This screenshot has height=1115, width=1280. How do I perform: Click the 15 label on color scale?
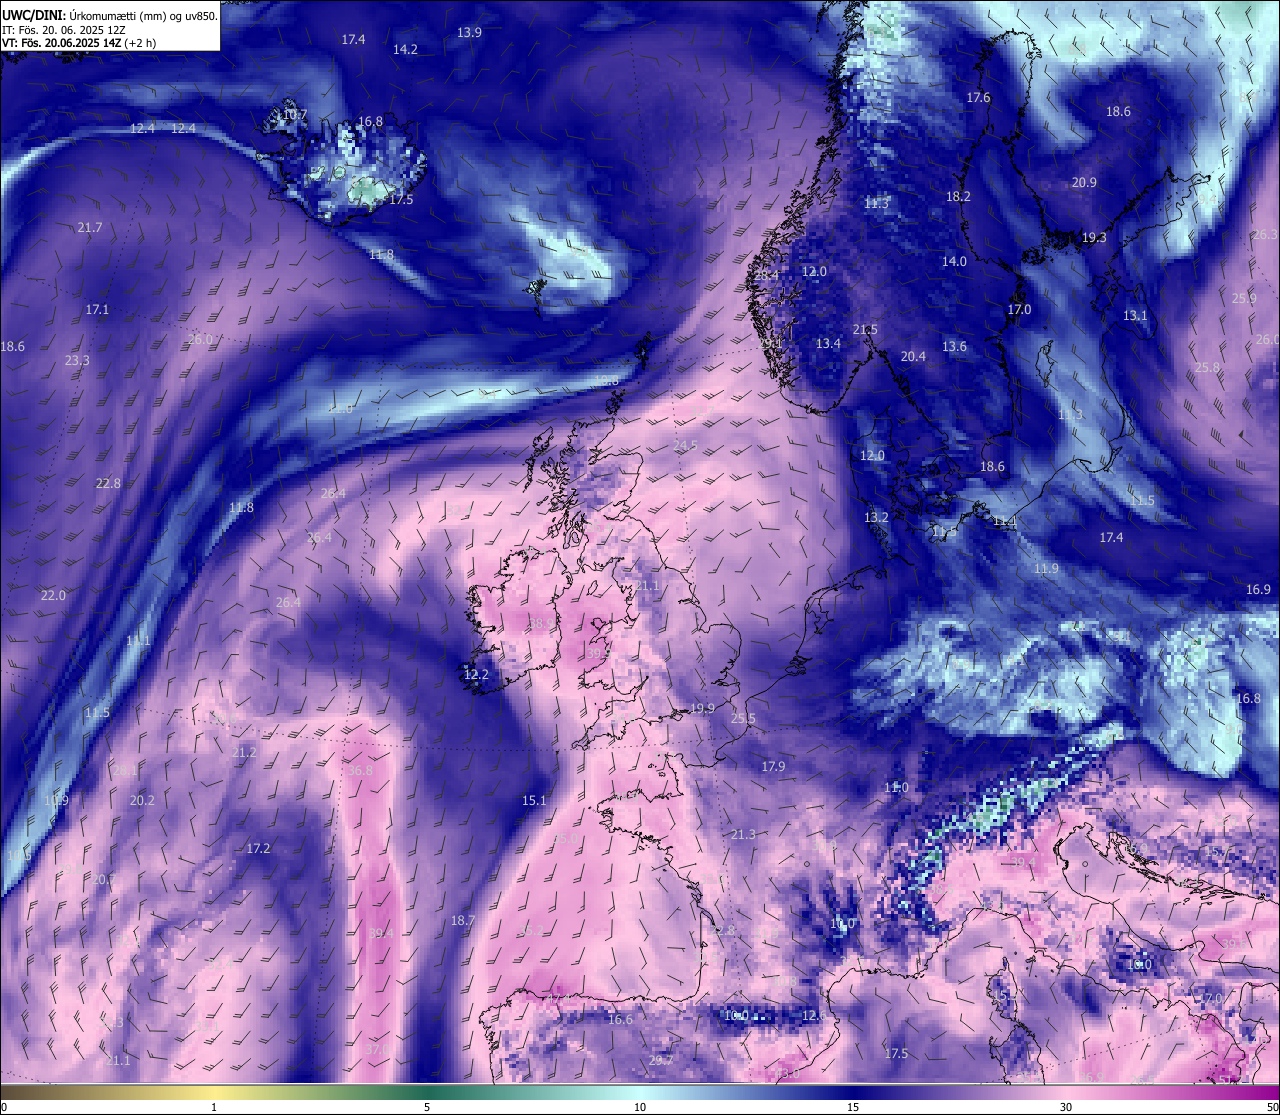853,1107
